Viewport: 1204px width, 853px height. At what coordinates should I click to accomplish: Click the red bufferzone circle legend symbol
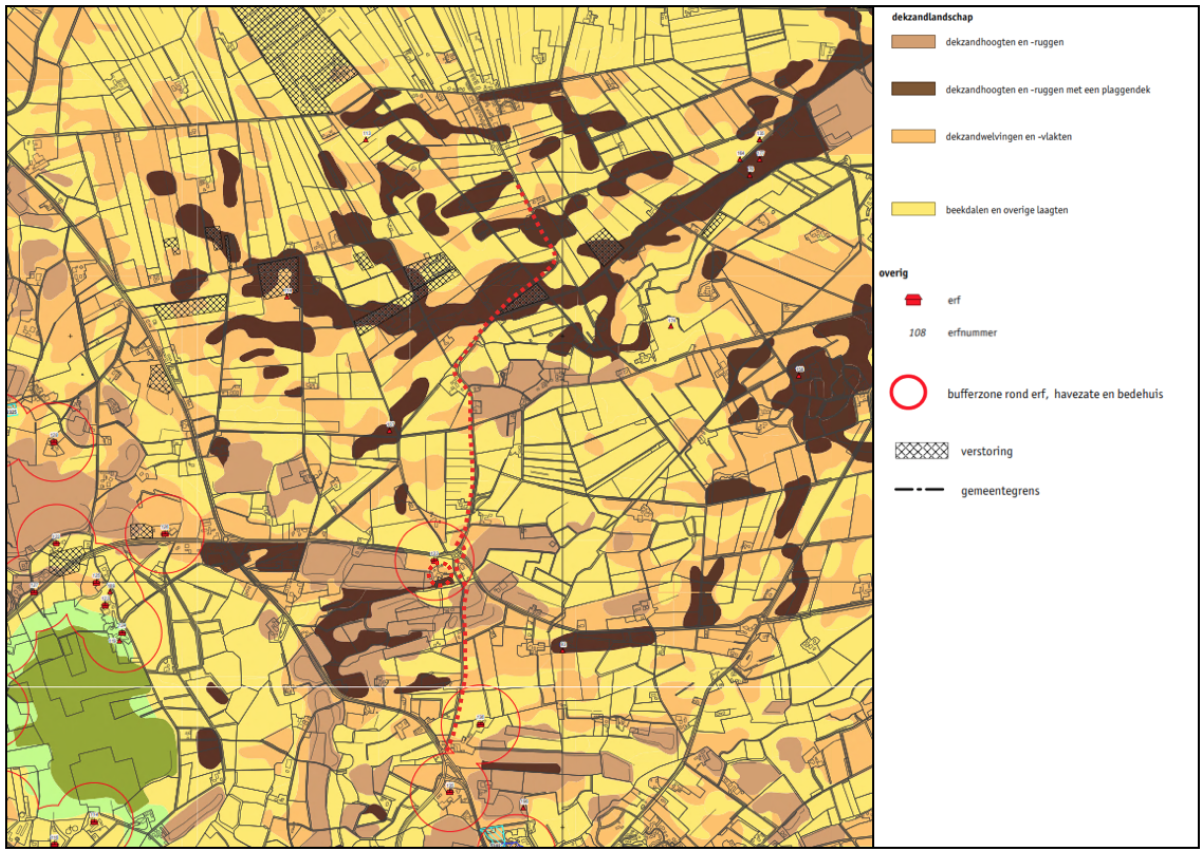[908, 393]
